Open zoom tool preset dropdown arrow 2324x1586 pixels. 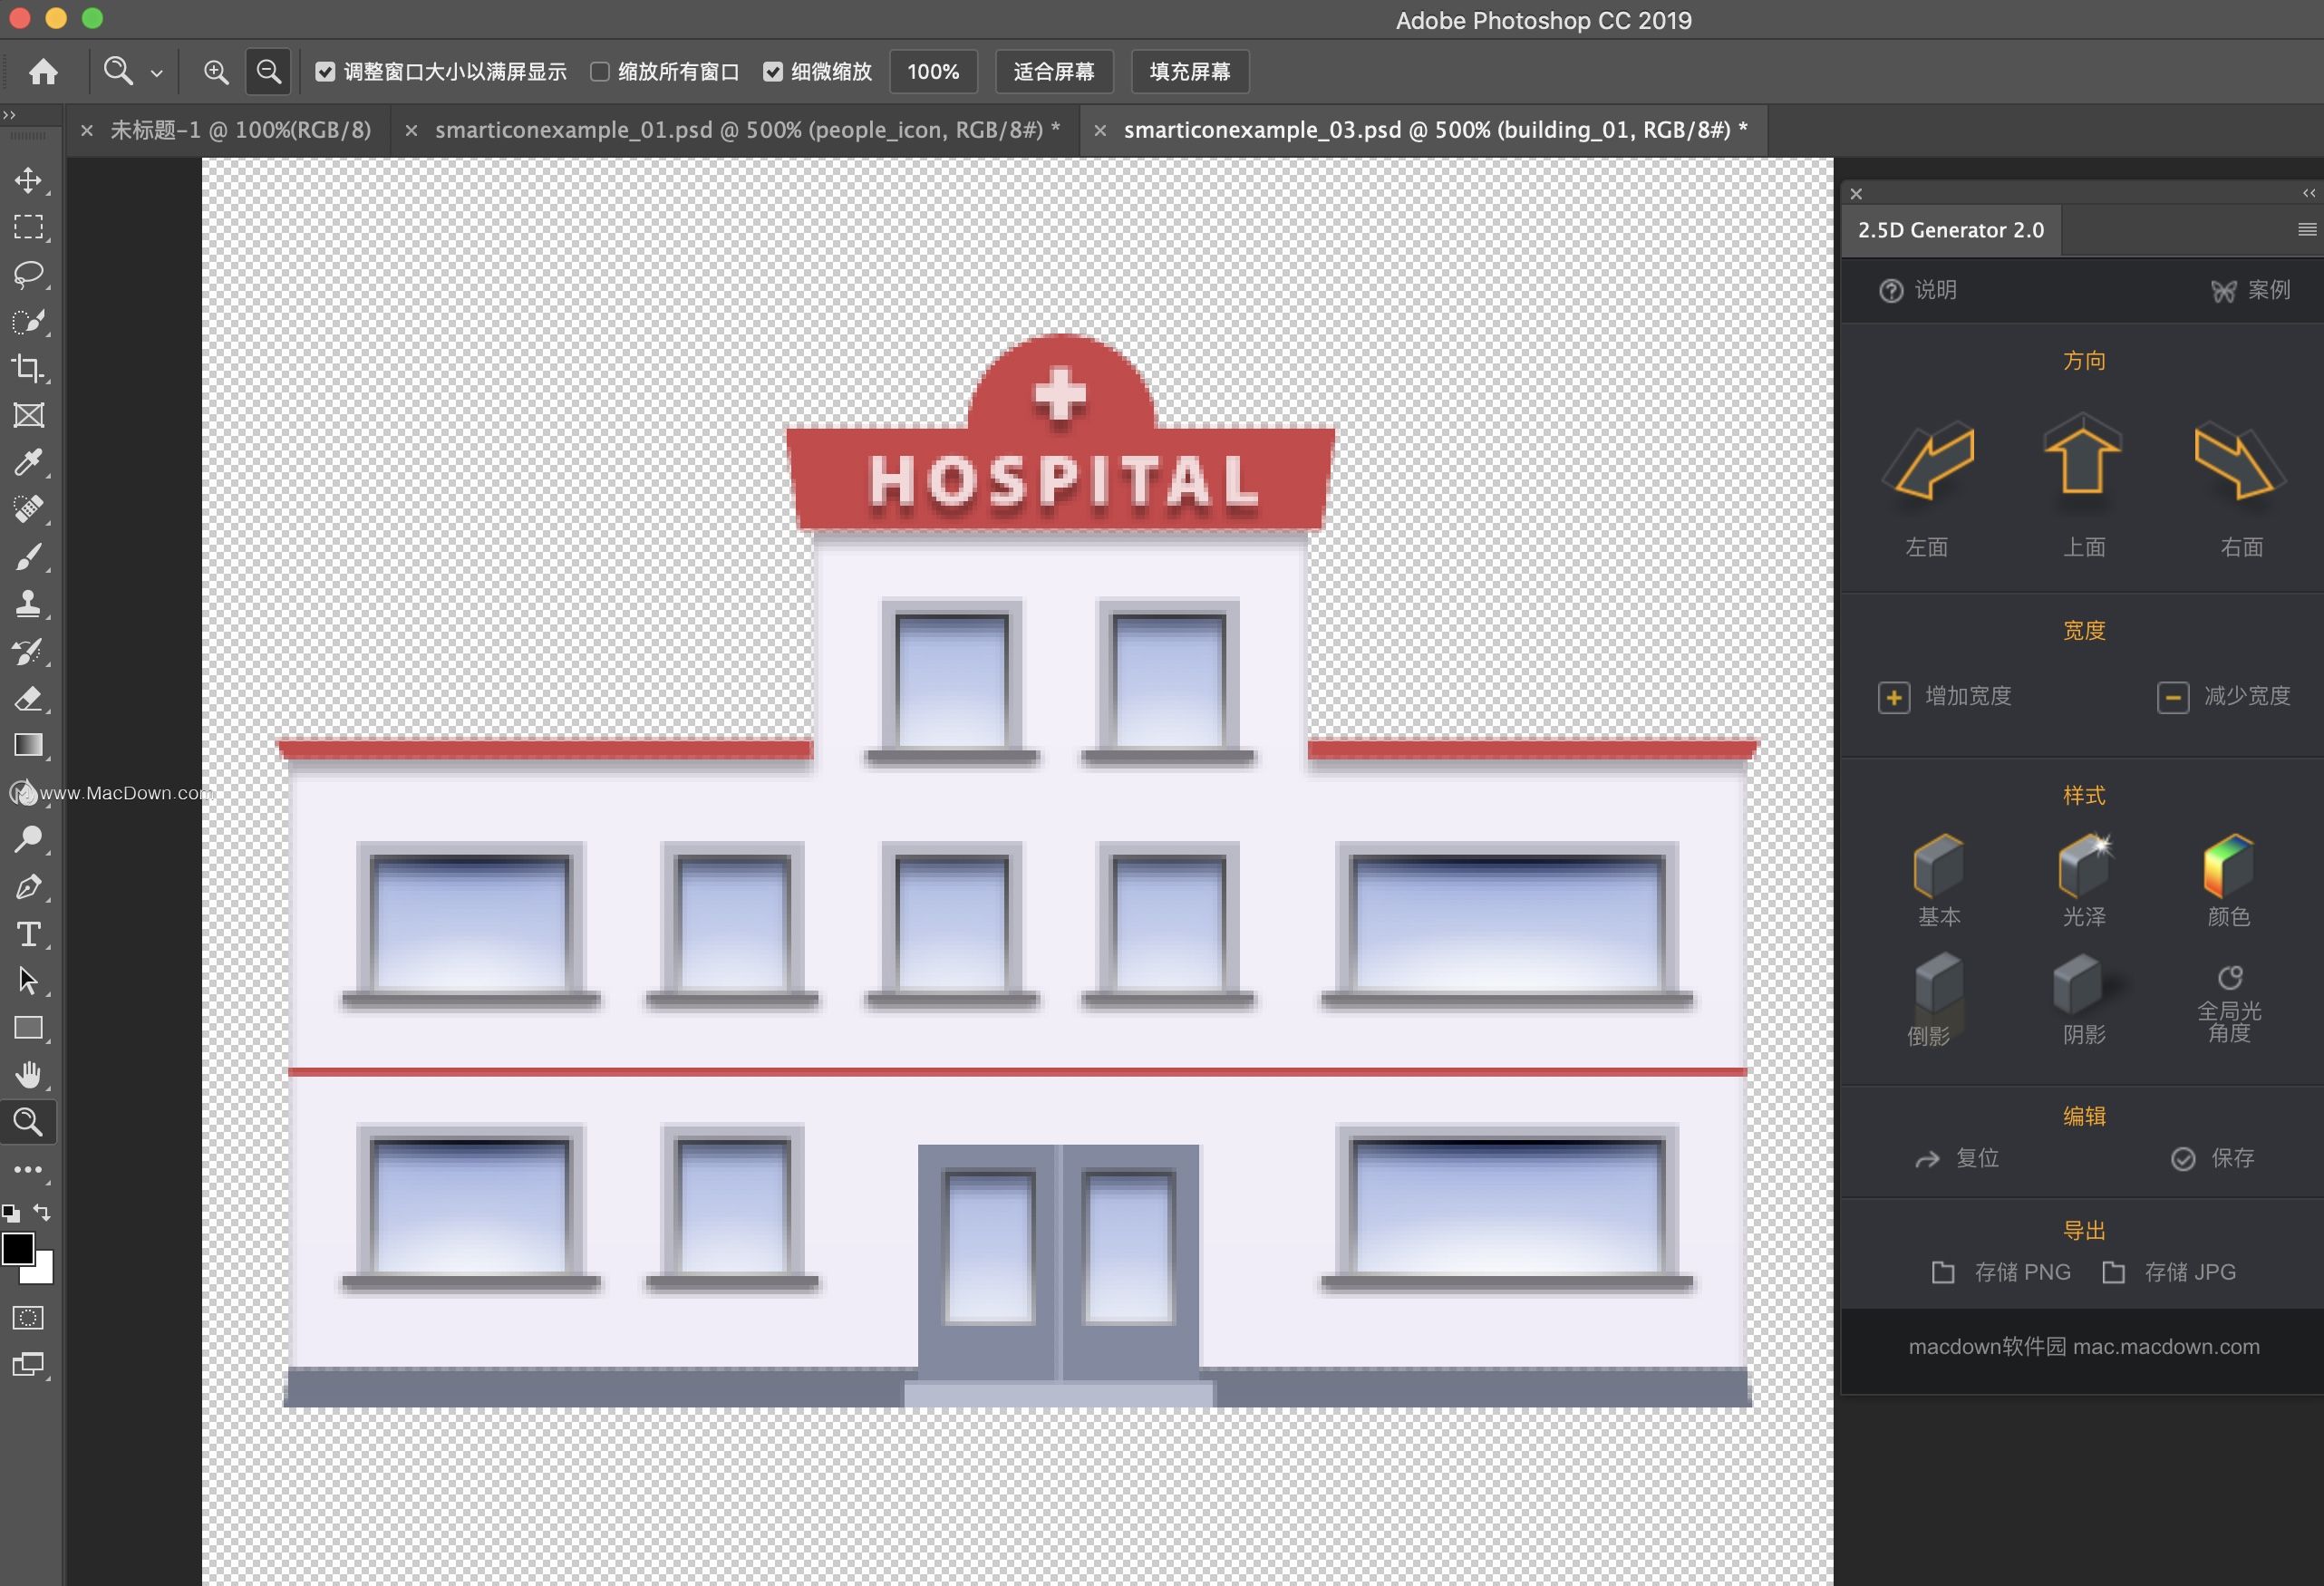point(157,73)
